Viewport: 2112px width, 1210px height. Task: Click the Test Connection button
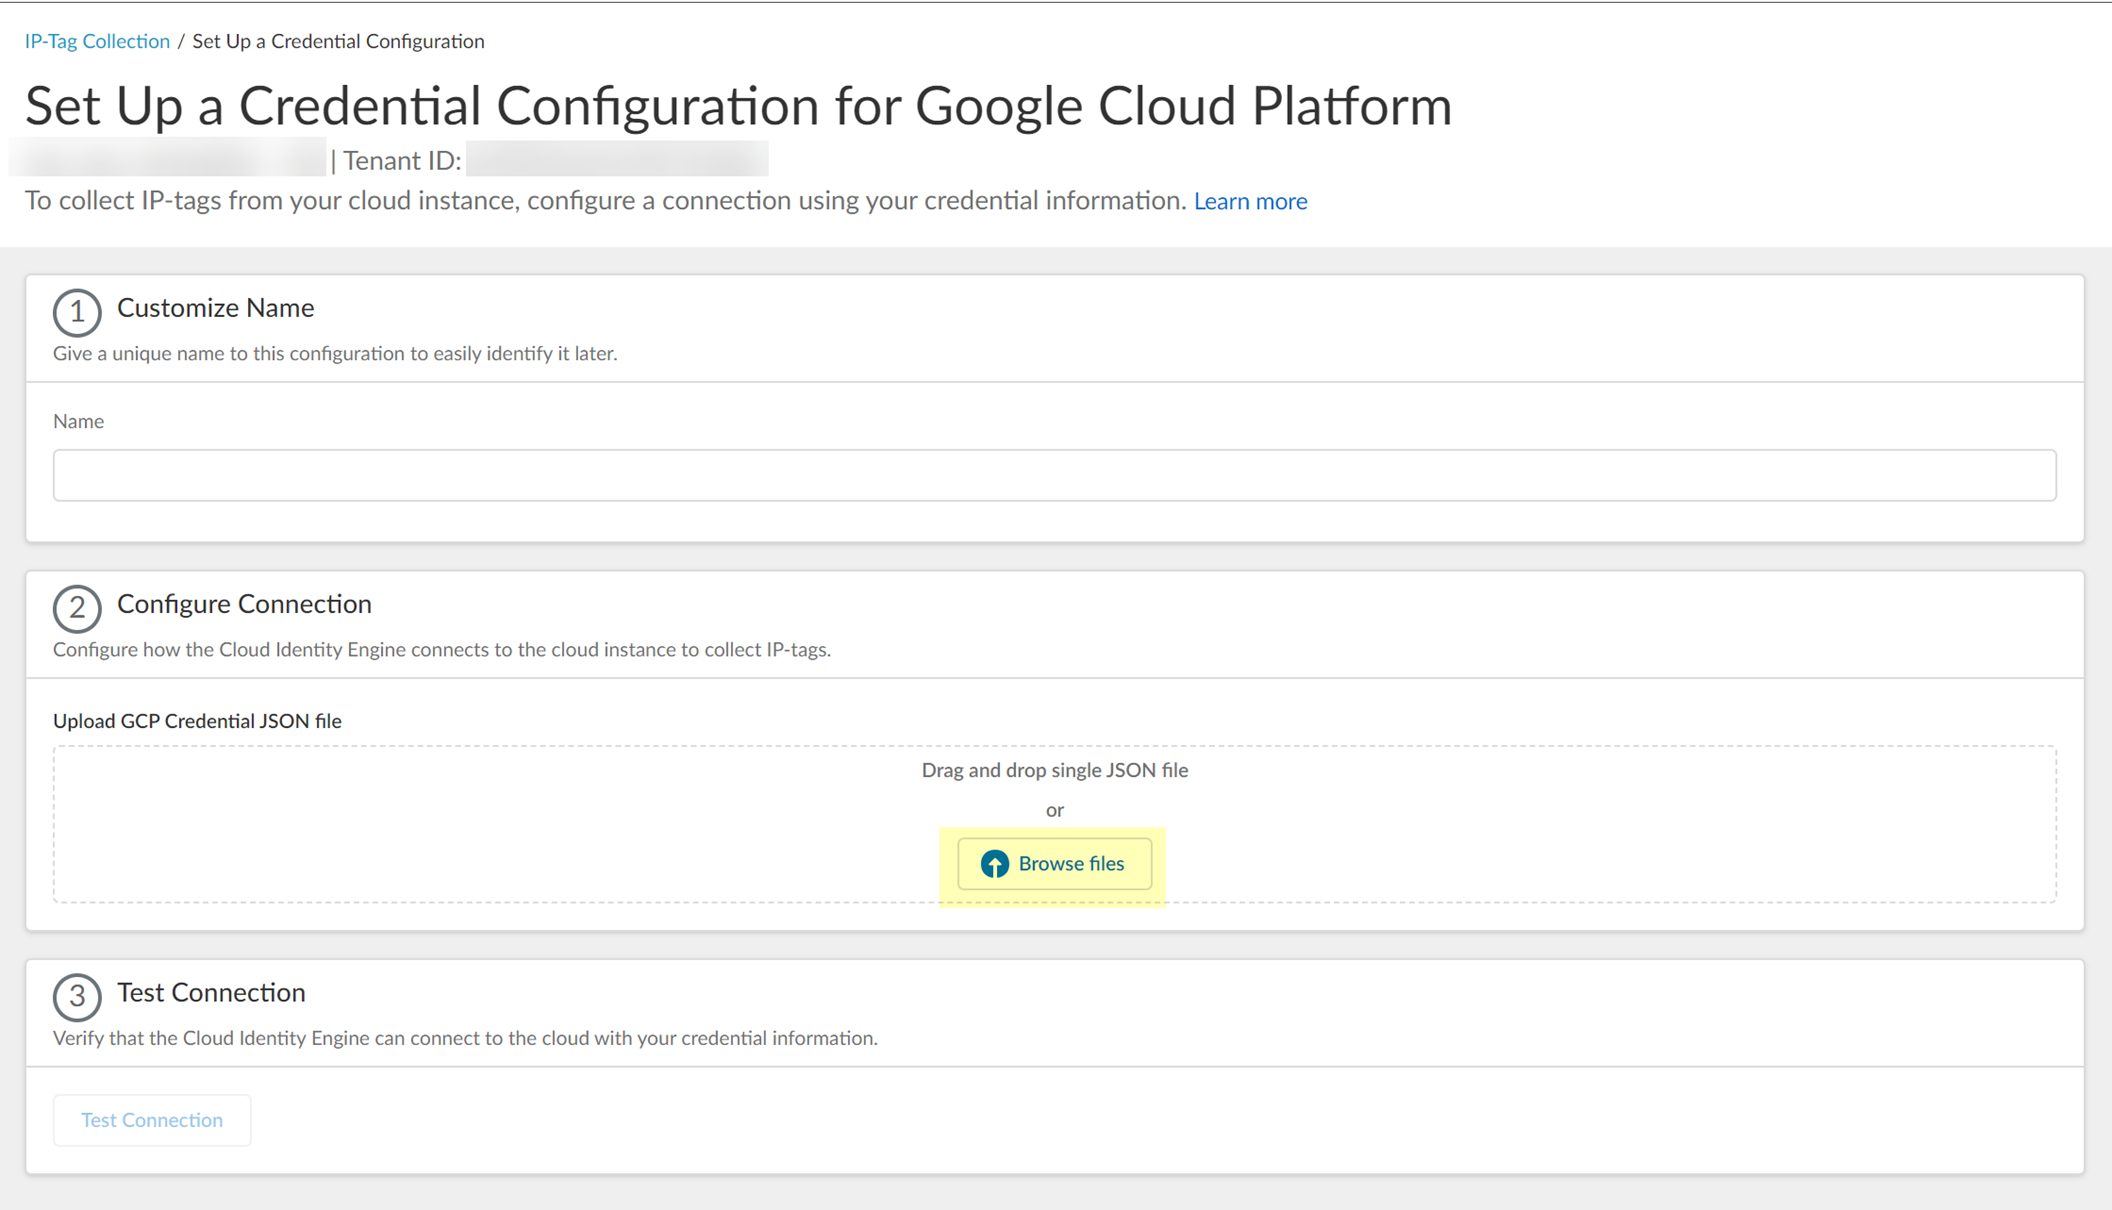click(x=152, y=1120)
